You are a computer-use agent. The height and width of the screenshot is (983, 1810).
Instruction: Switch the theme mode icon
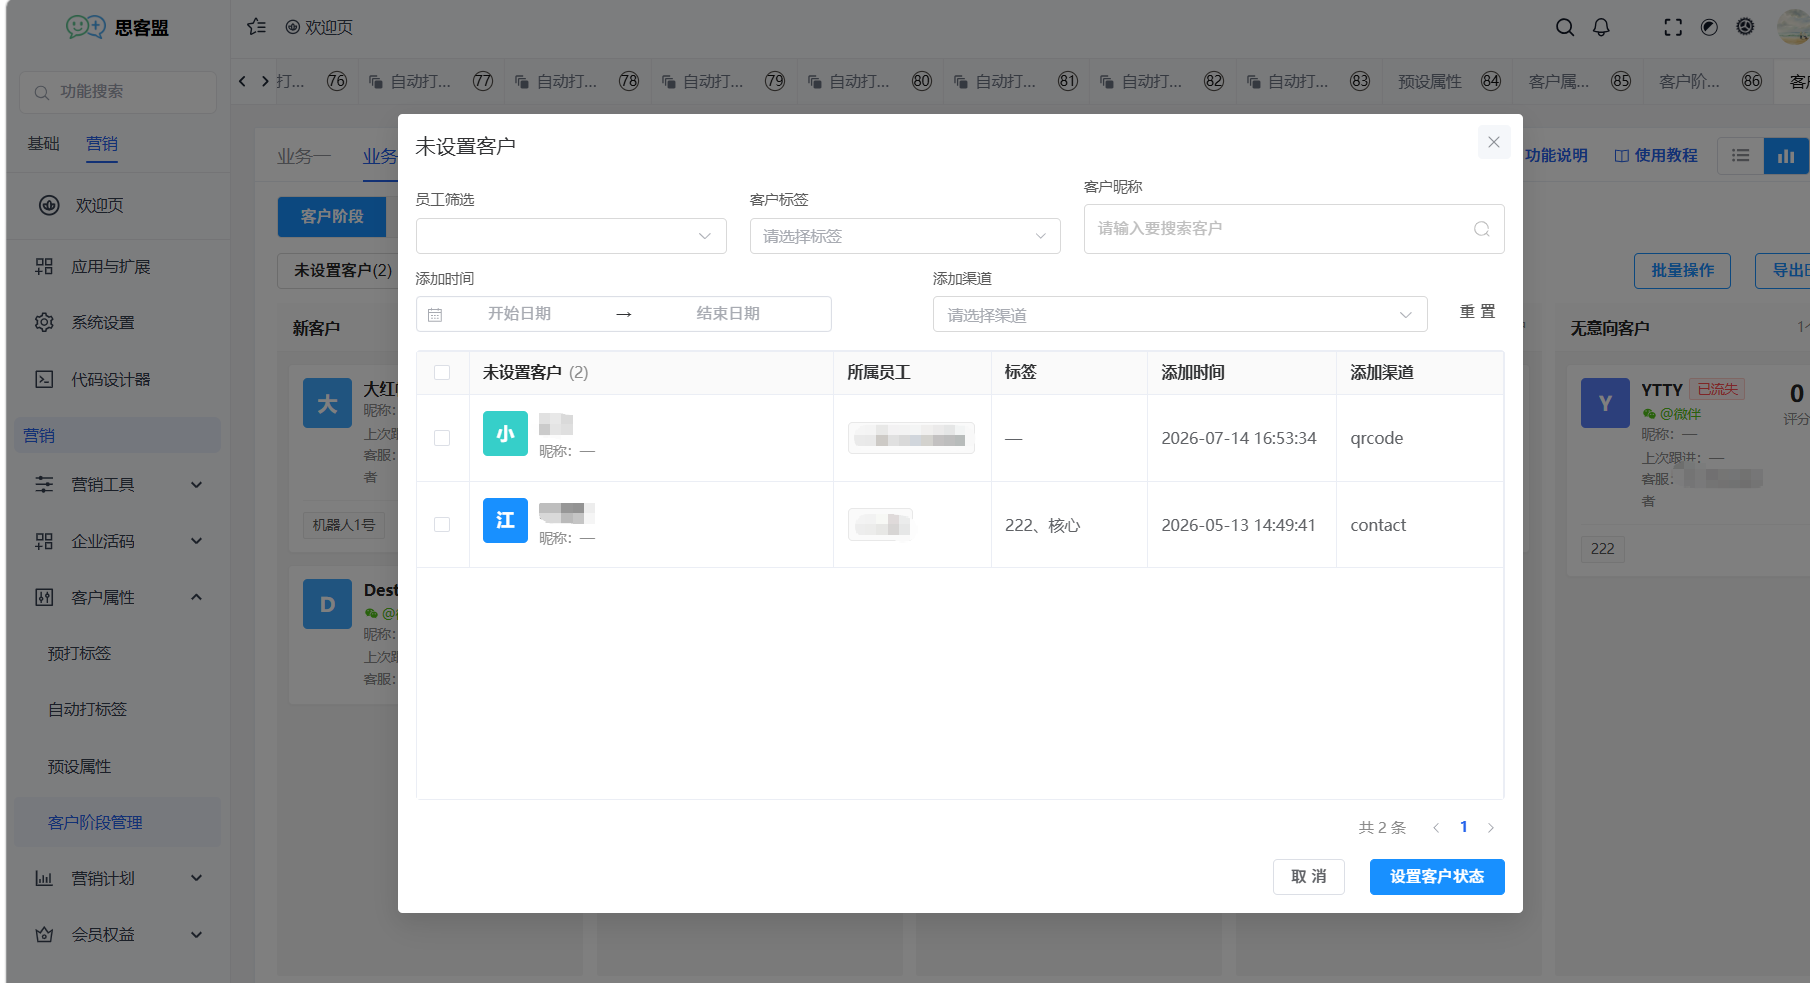pyautogui.click(x=1709, y=28)
